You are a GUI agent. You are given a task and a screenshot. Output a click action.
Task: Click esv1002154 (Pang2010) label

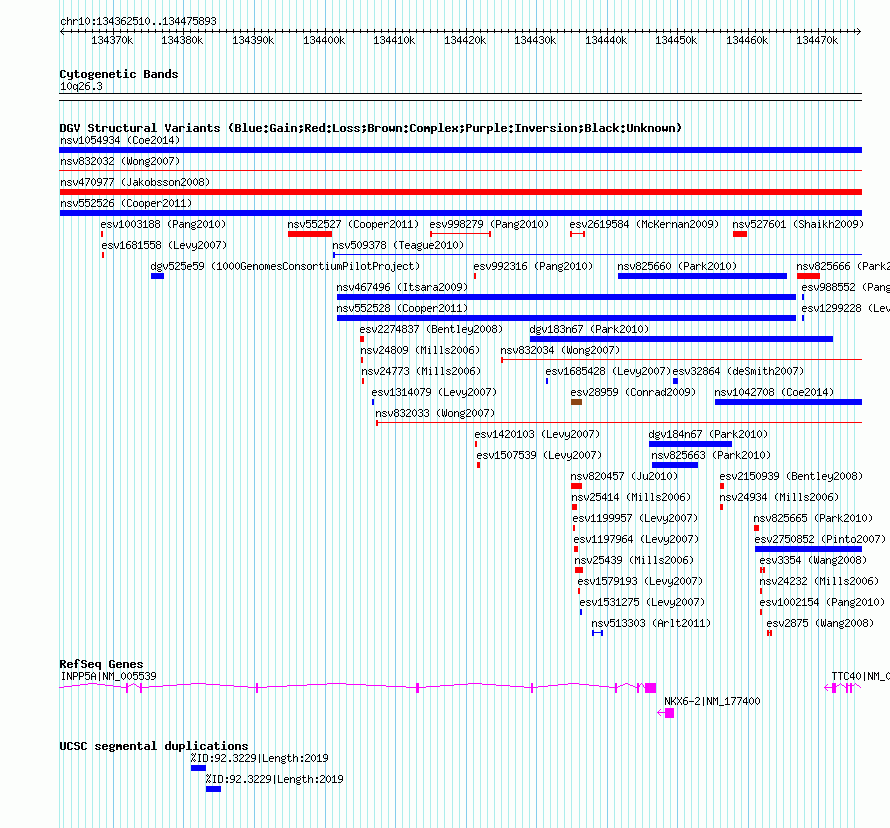(822, 602)
